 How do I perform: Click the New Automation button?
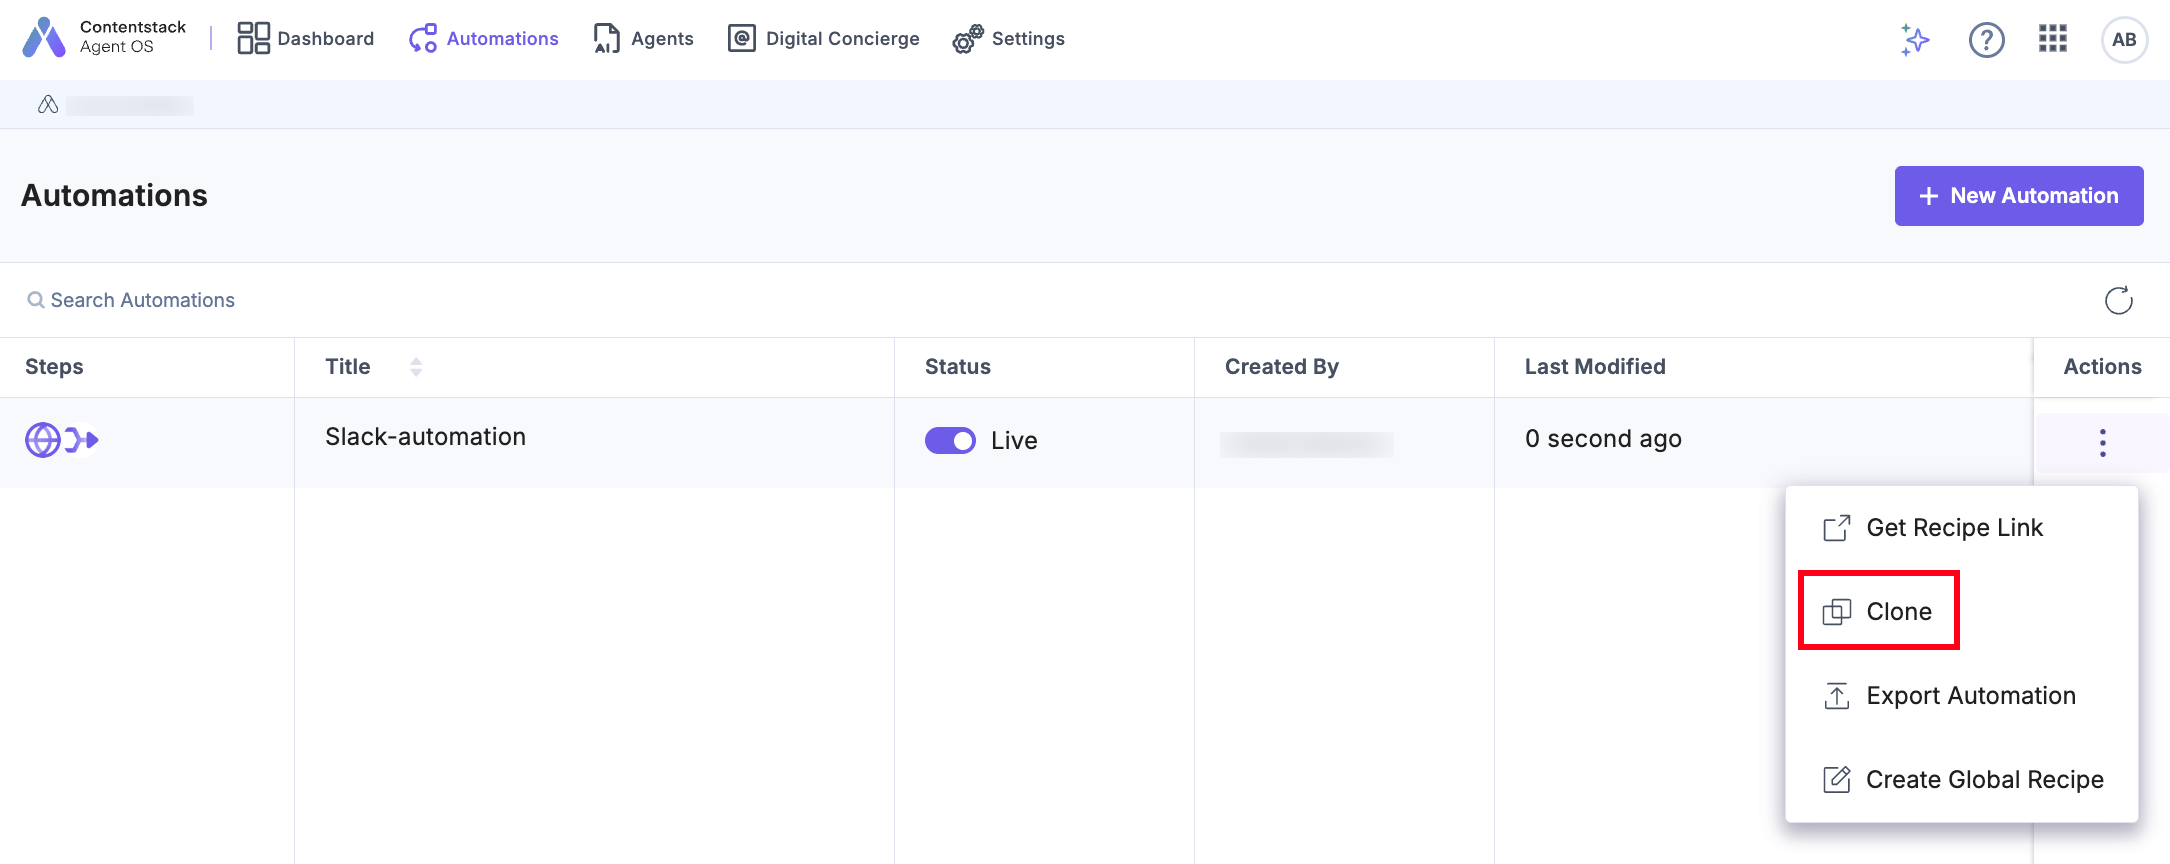pos(2018,196)
